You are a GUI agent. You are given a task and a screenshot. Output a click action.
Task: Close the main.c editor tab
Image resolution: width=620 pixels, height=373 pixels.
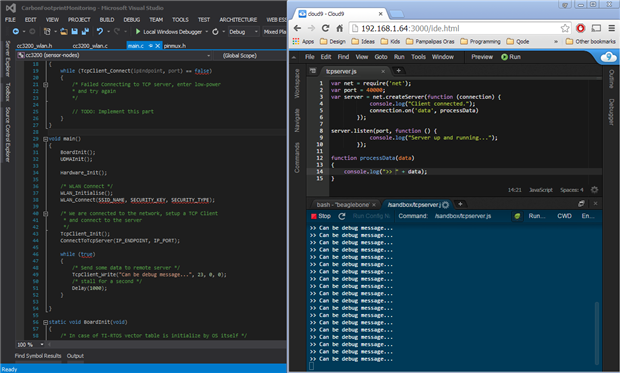click(157, 46)
